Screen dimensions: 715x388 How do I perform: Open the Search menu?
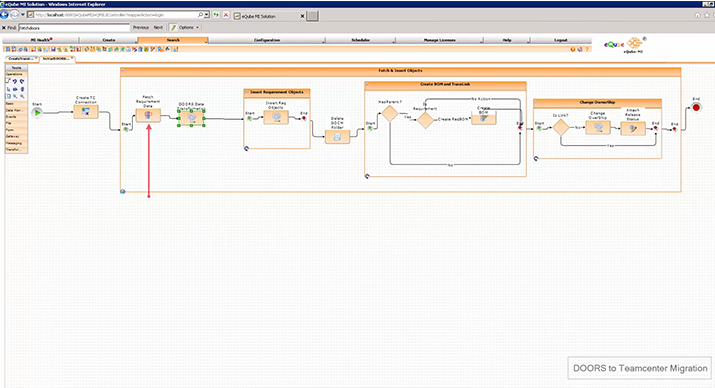tap(173, 40)
